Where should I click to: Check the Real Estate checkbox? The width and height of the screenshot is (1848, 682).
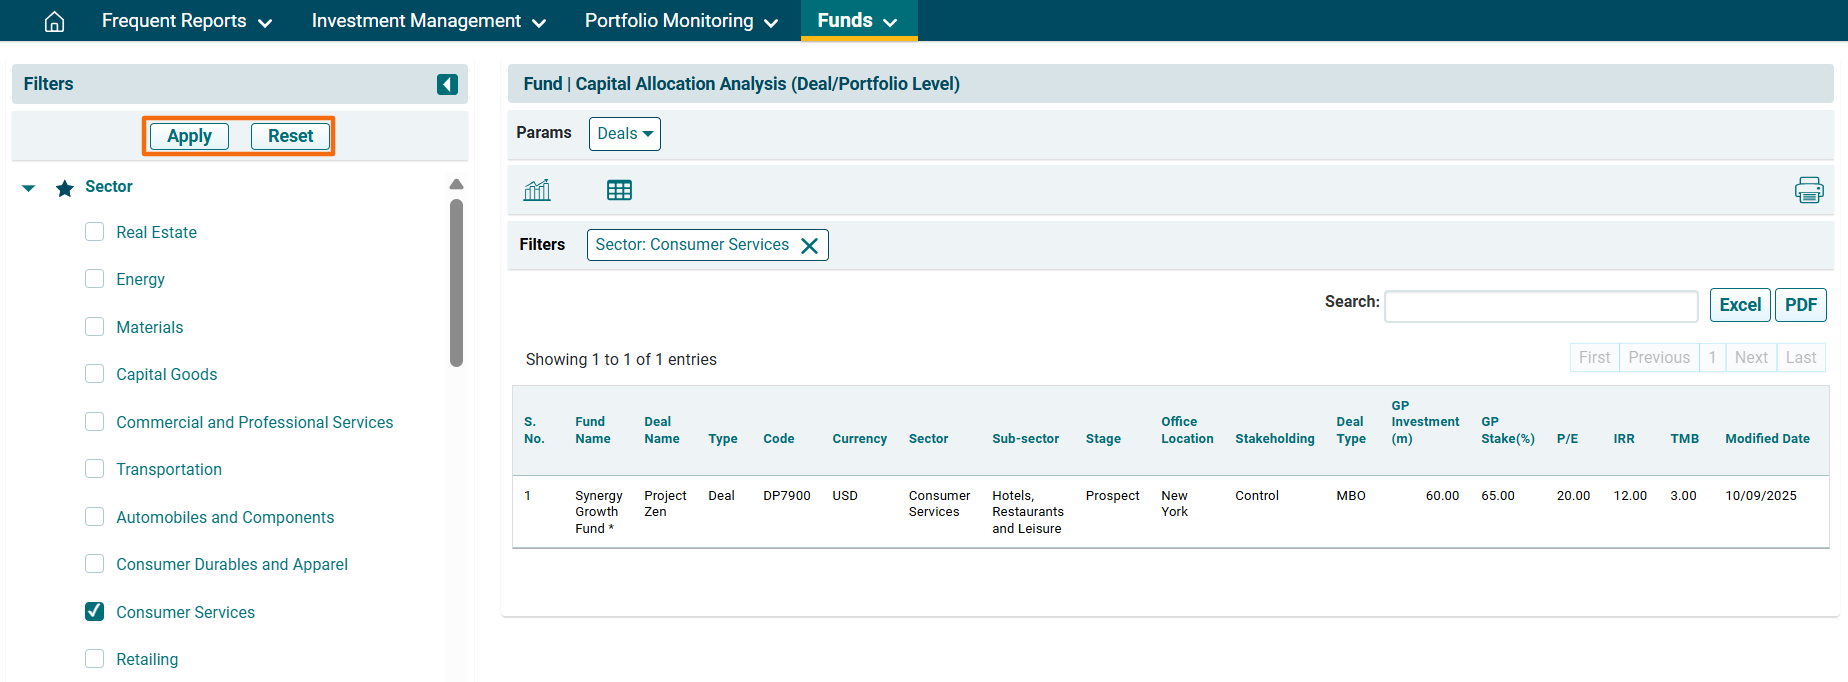[x=95, y=232]
